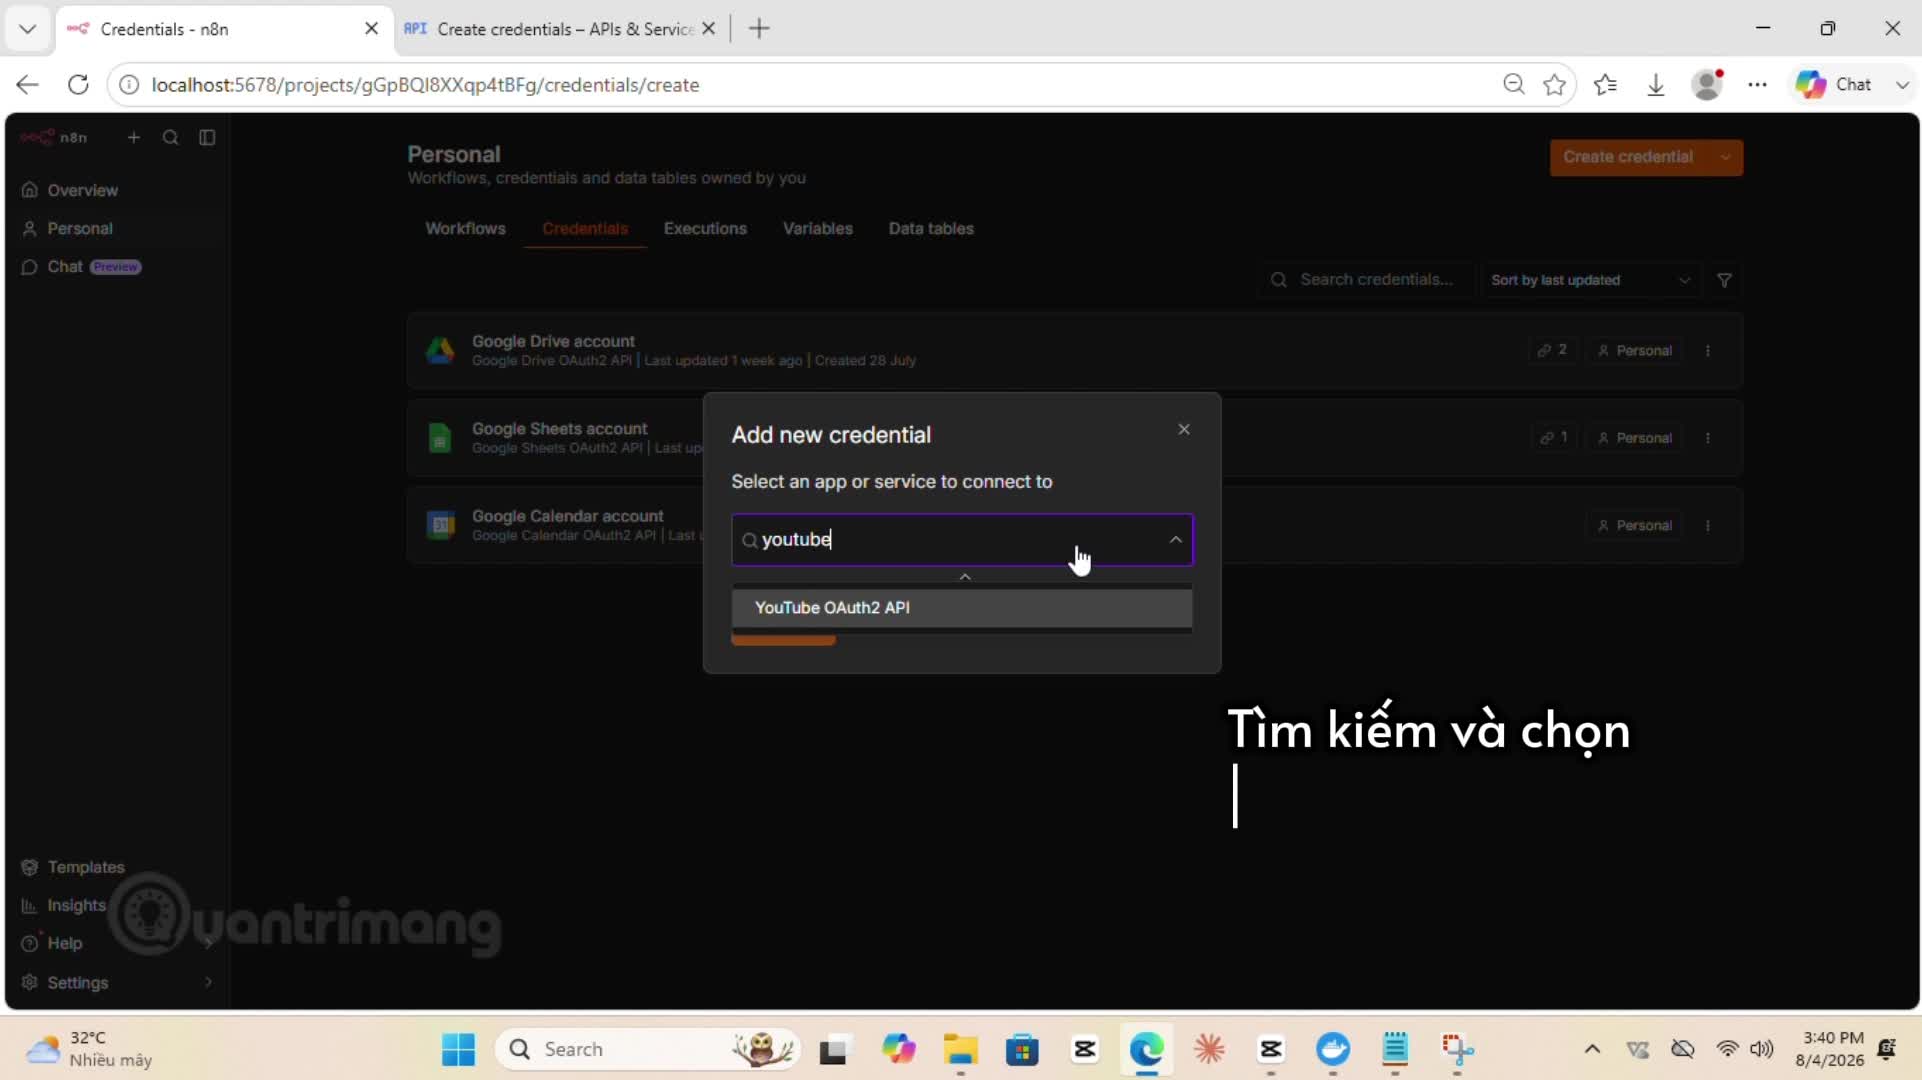
Task: Select YouTube OAuth2 API option
Action: tap(961, 608)
